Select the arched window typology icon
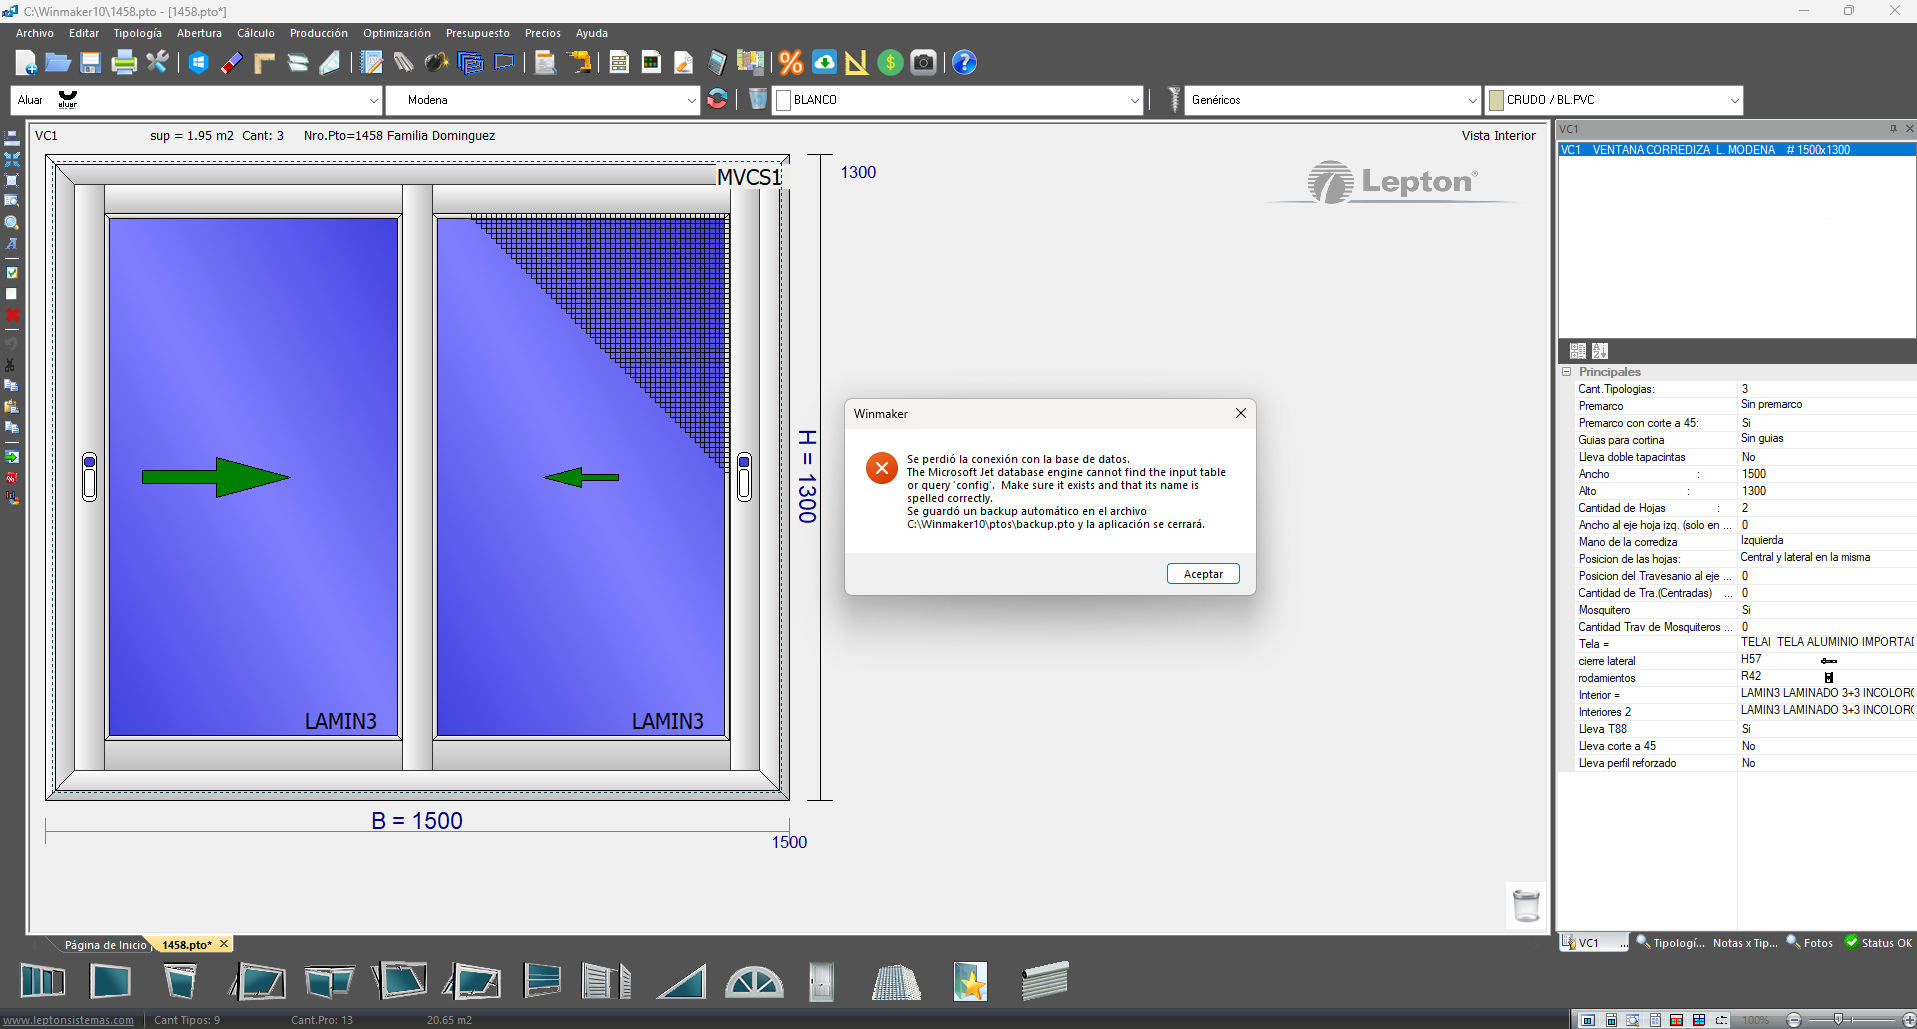Screen dimensions: 1917x1029 pos(754,982)
